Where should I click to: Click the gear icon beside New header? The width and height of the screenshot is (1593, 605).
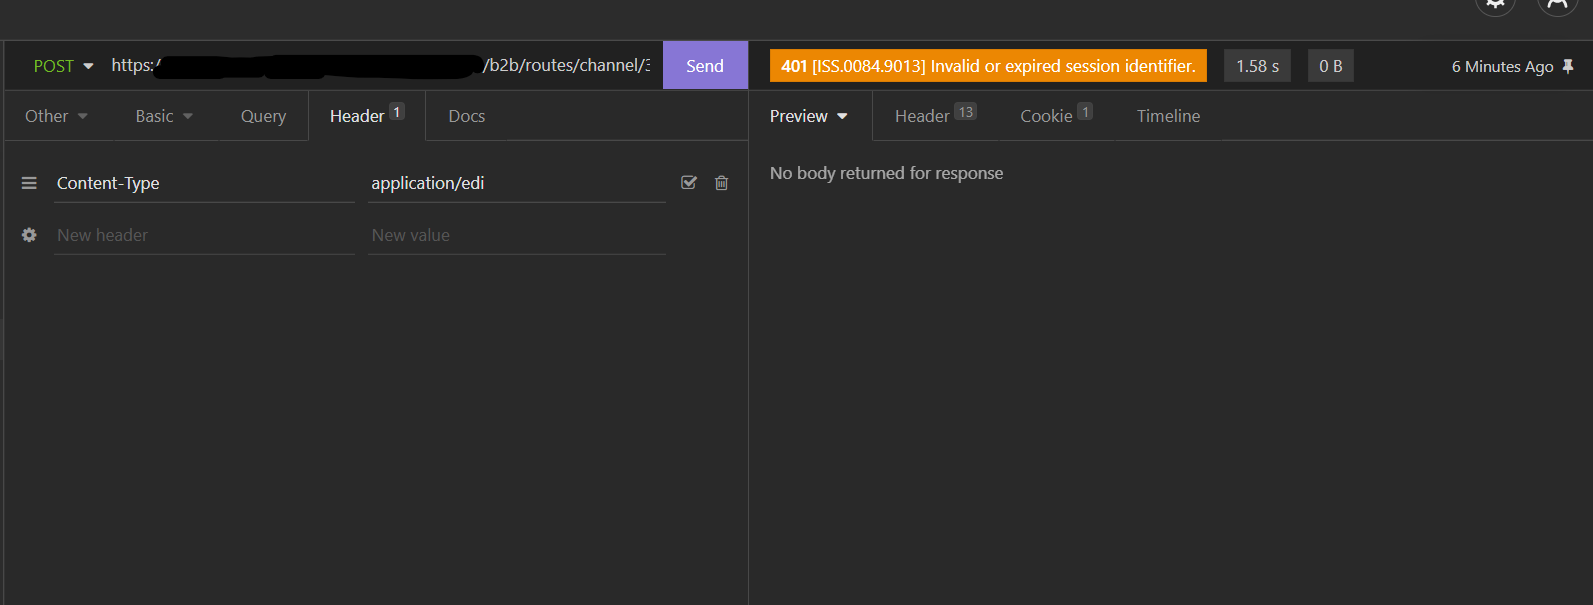[29, 235]
